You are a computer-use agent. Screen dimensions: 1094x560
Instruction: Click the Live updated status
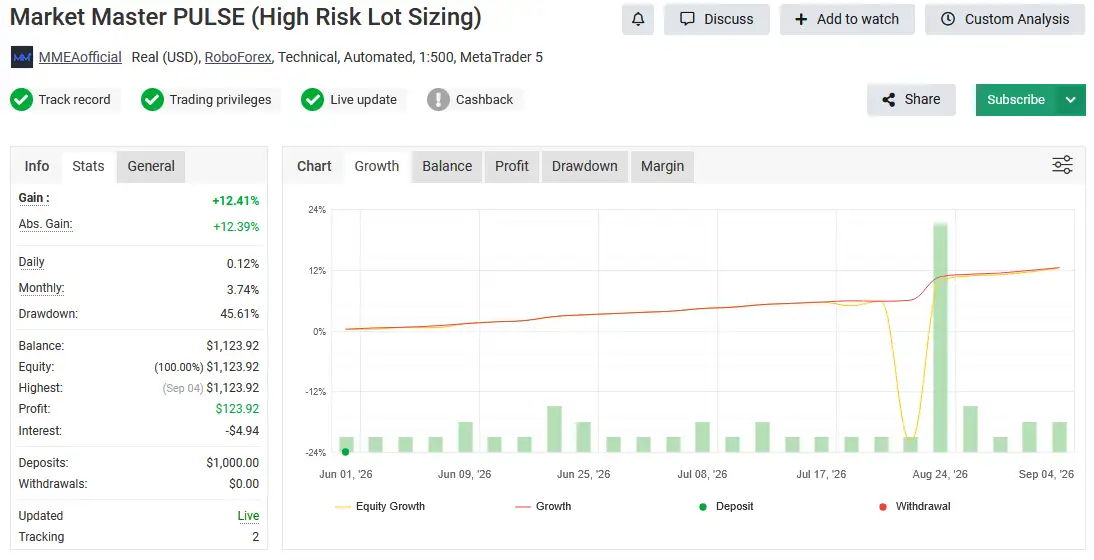point(248,516)
